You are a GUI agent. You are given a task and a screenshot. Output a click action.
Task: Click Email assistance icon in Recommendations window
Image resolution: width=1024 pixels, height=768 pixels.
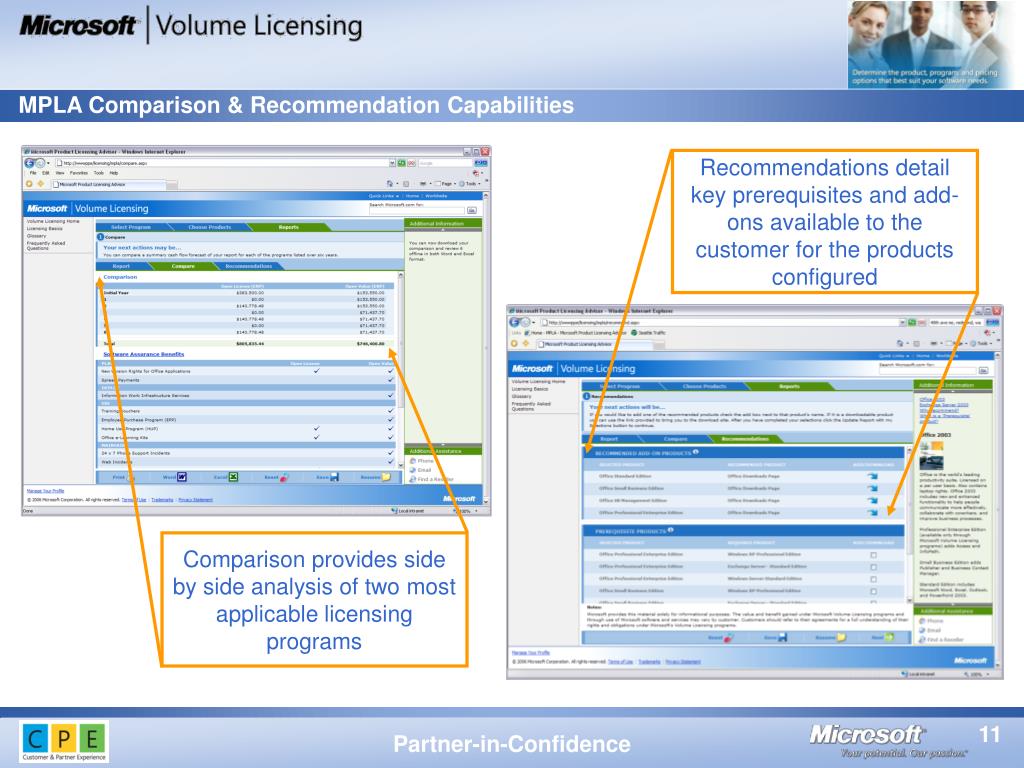[922, 630]
